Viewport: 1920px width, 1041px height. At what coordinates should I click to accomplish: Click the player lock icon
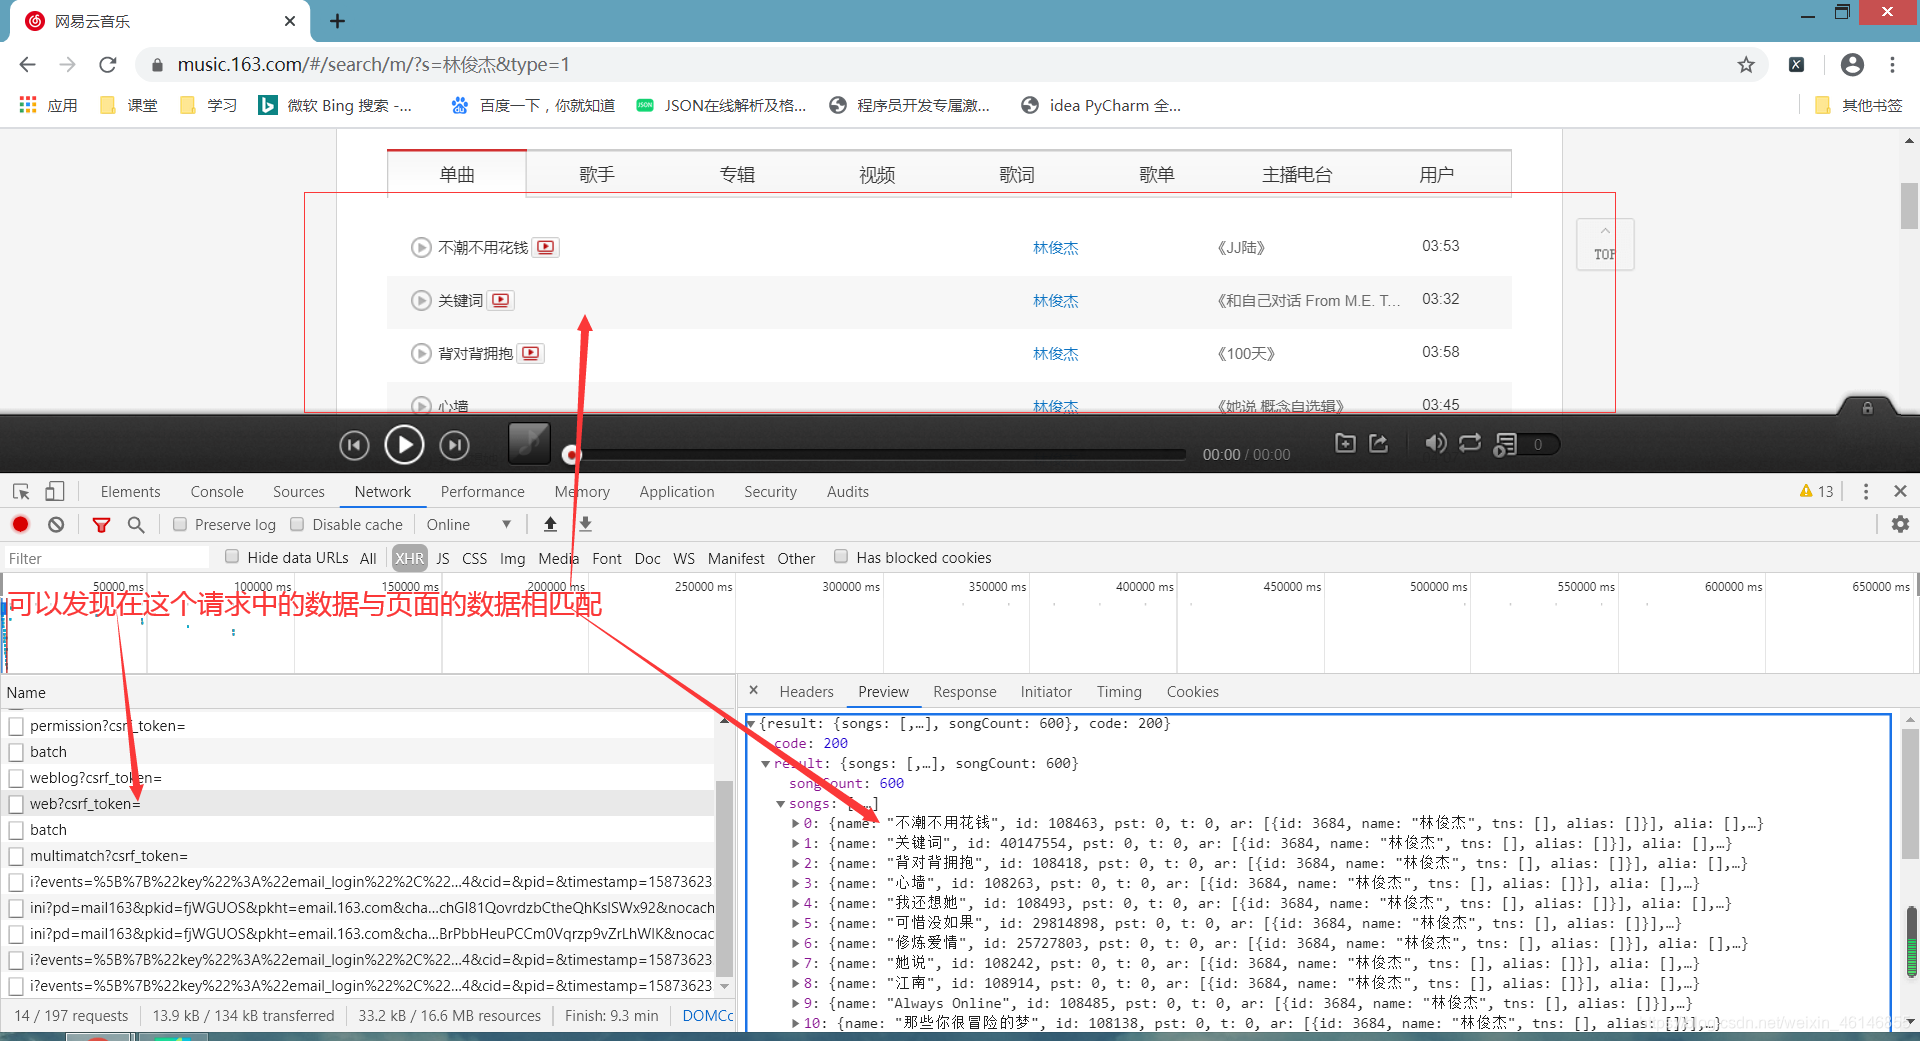click(x=1867, y=408)
